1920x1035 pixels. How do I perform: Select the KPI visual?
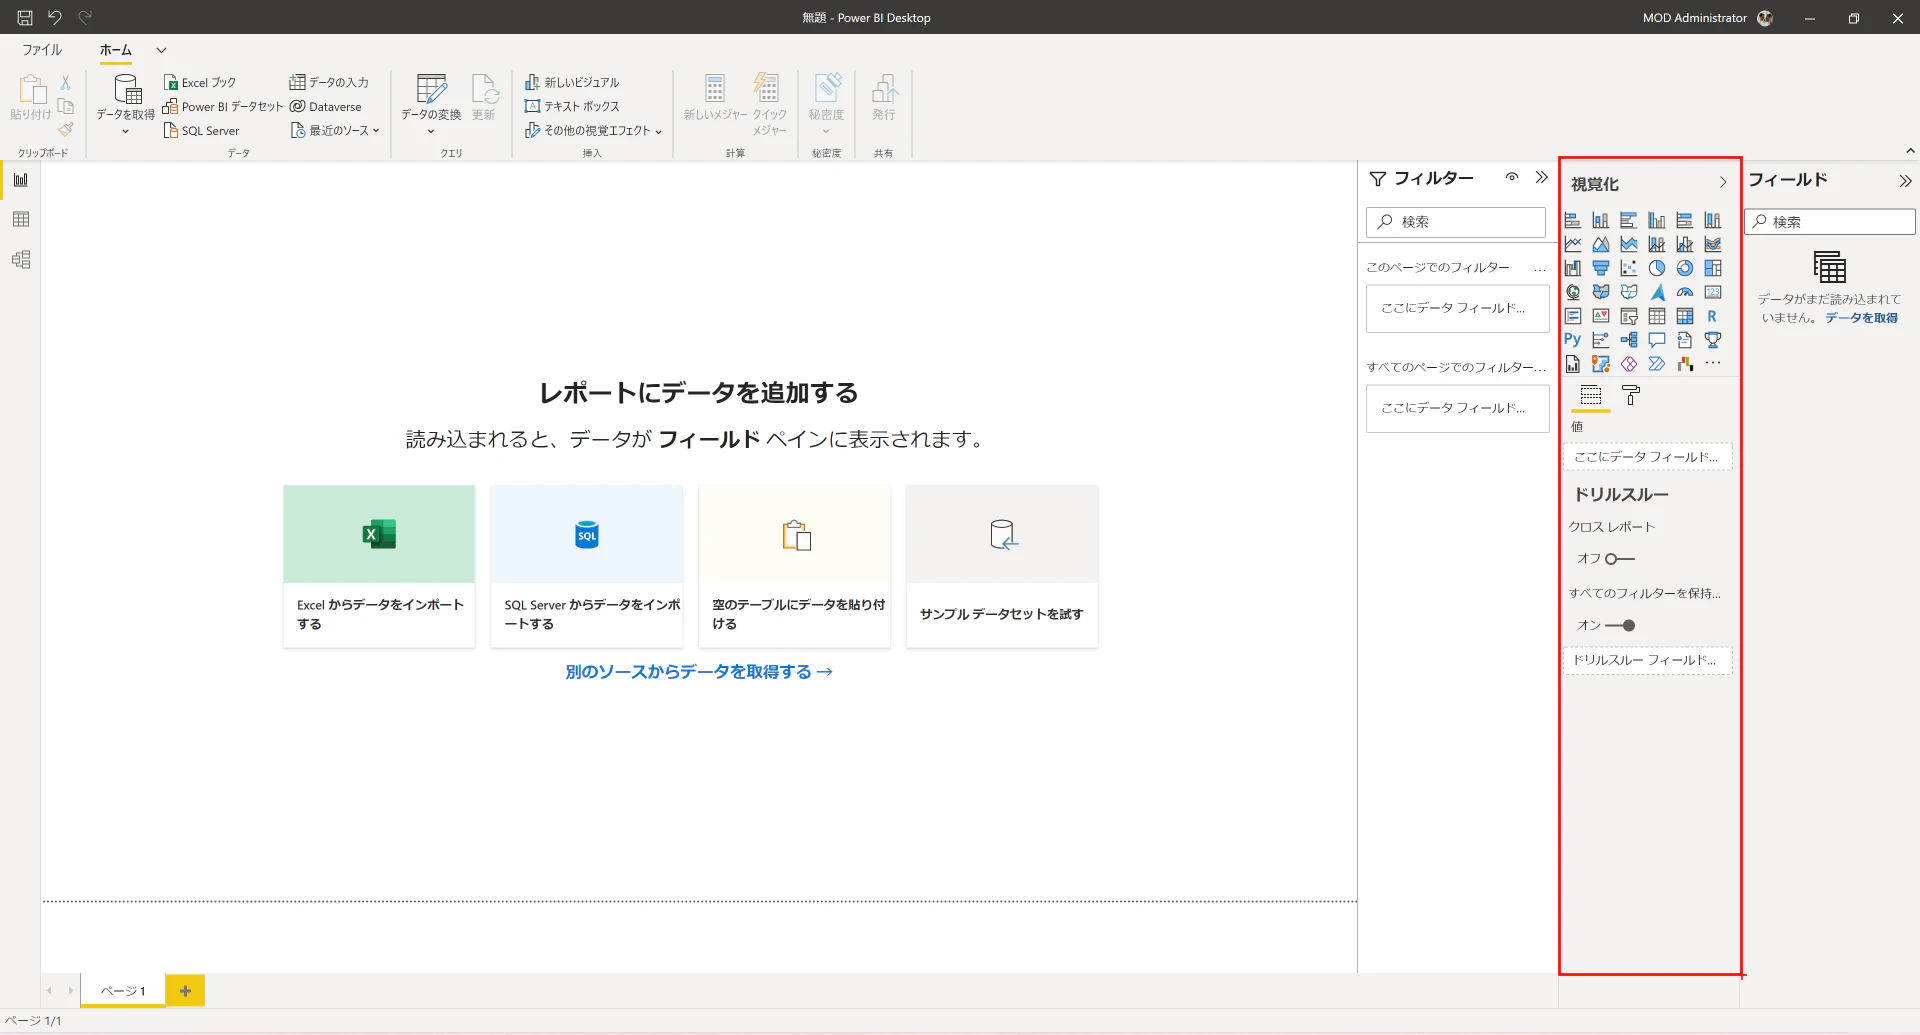1601,316
